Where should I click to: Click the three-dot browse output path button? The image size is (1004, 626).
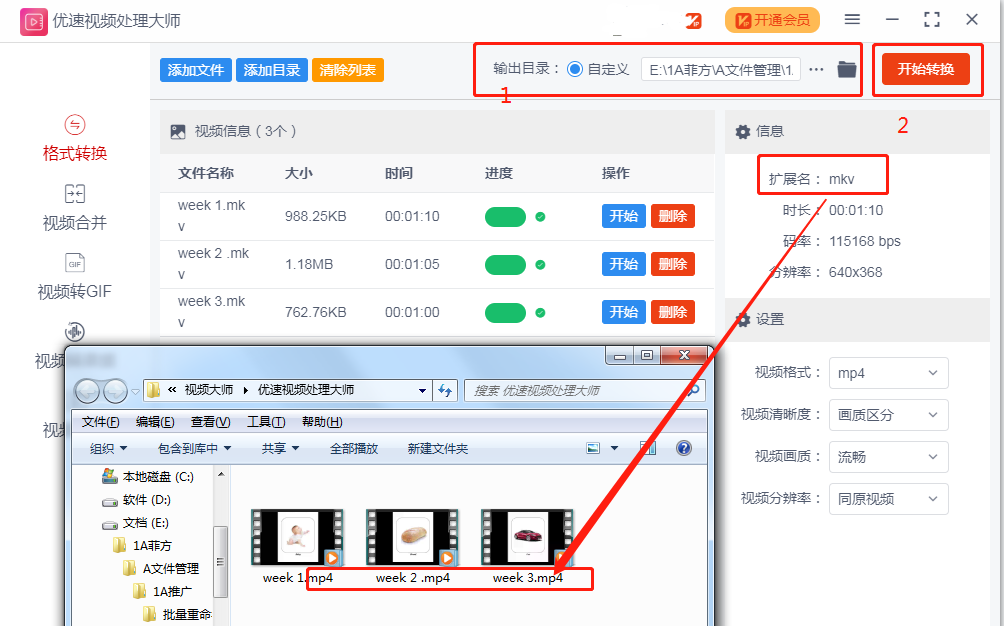coord(817,69)
